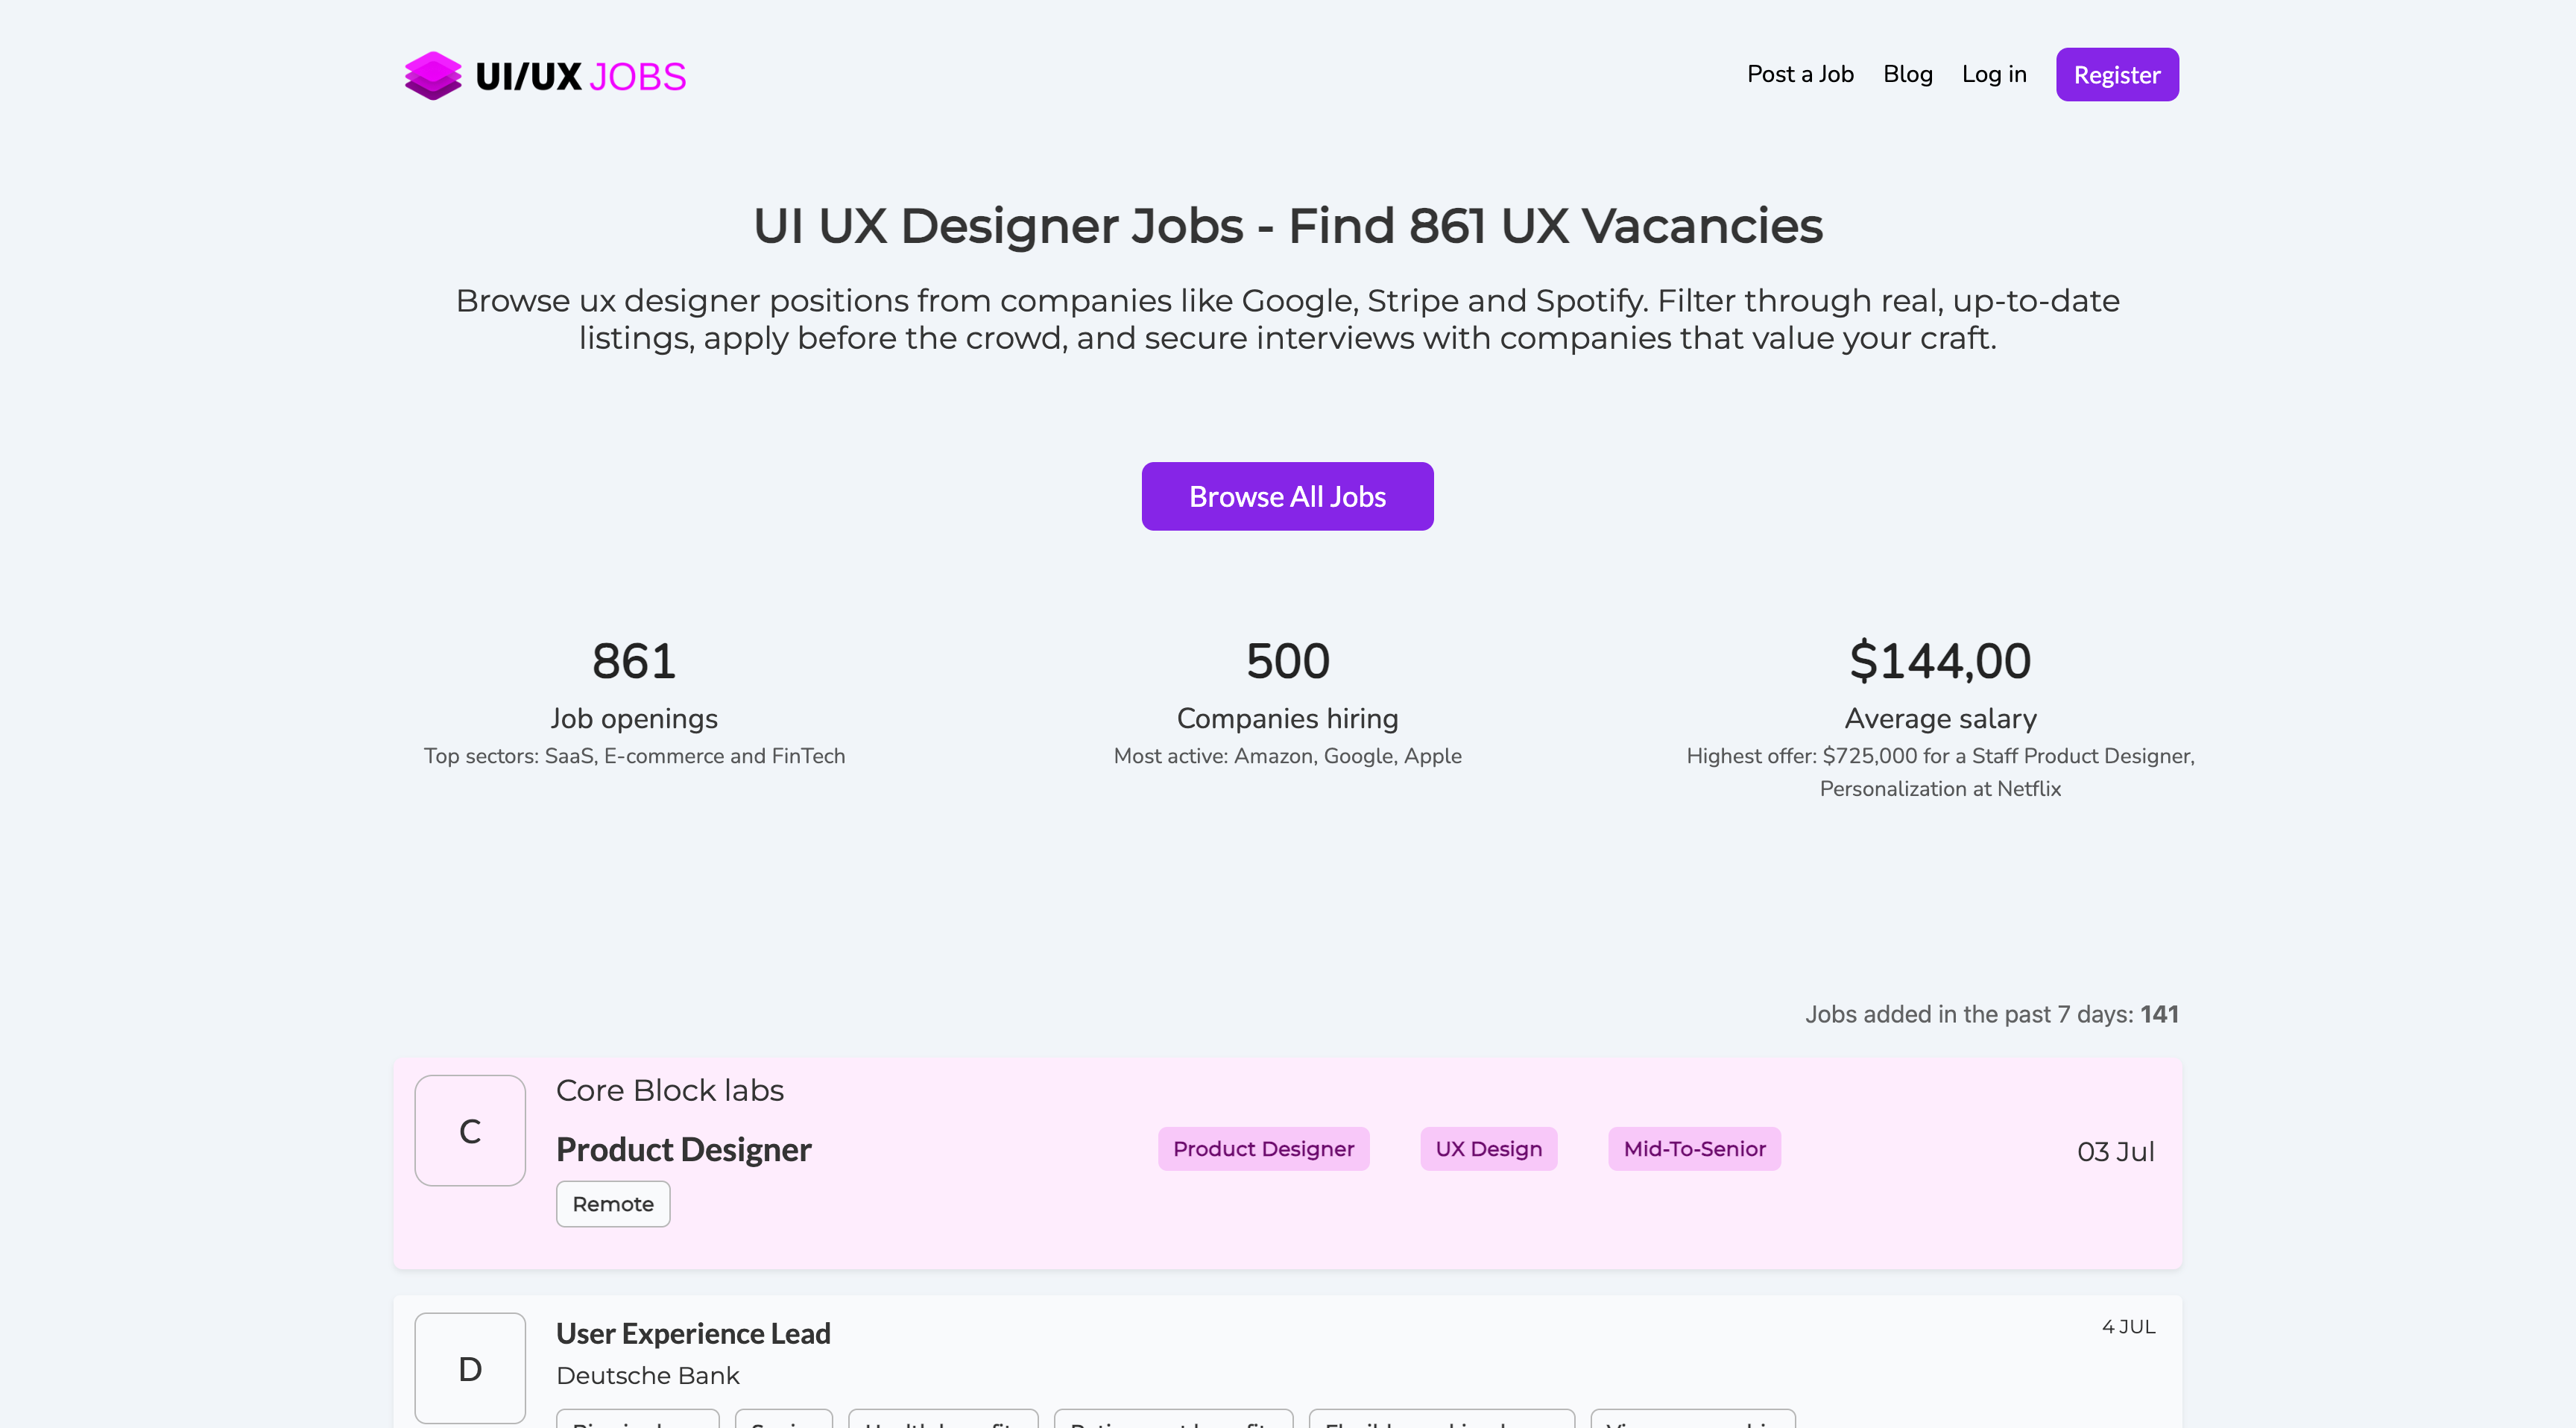Screen dimensions: 2576x1428
Task: Select the Product Designer pink tag
Action: click(x=1263, y=1149)
